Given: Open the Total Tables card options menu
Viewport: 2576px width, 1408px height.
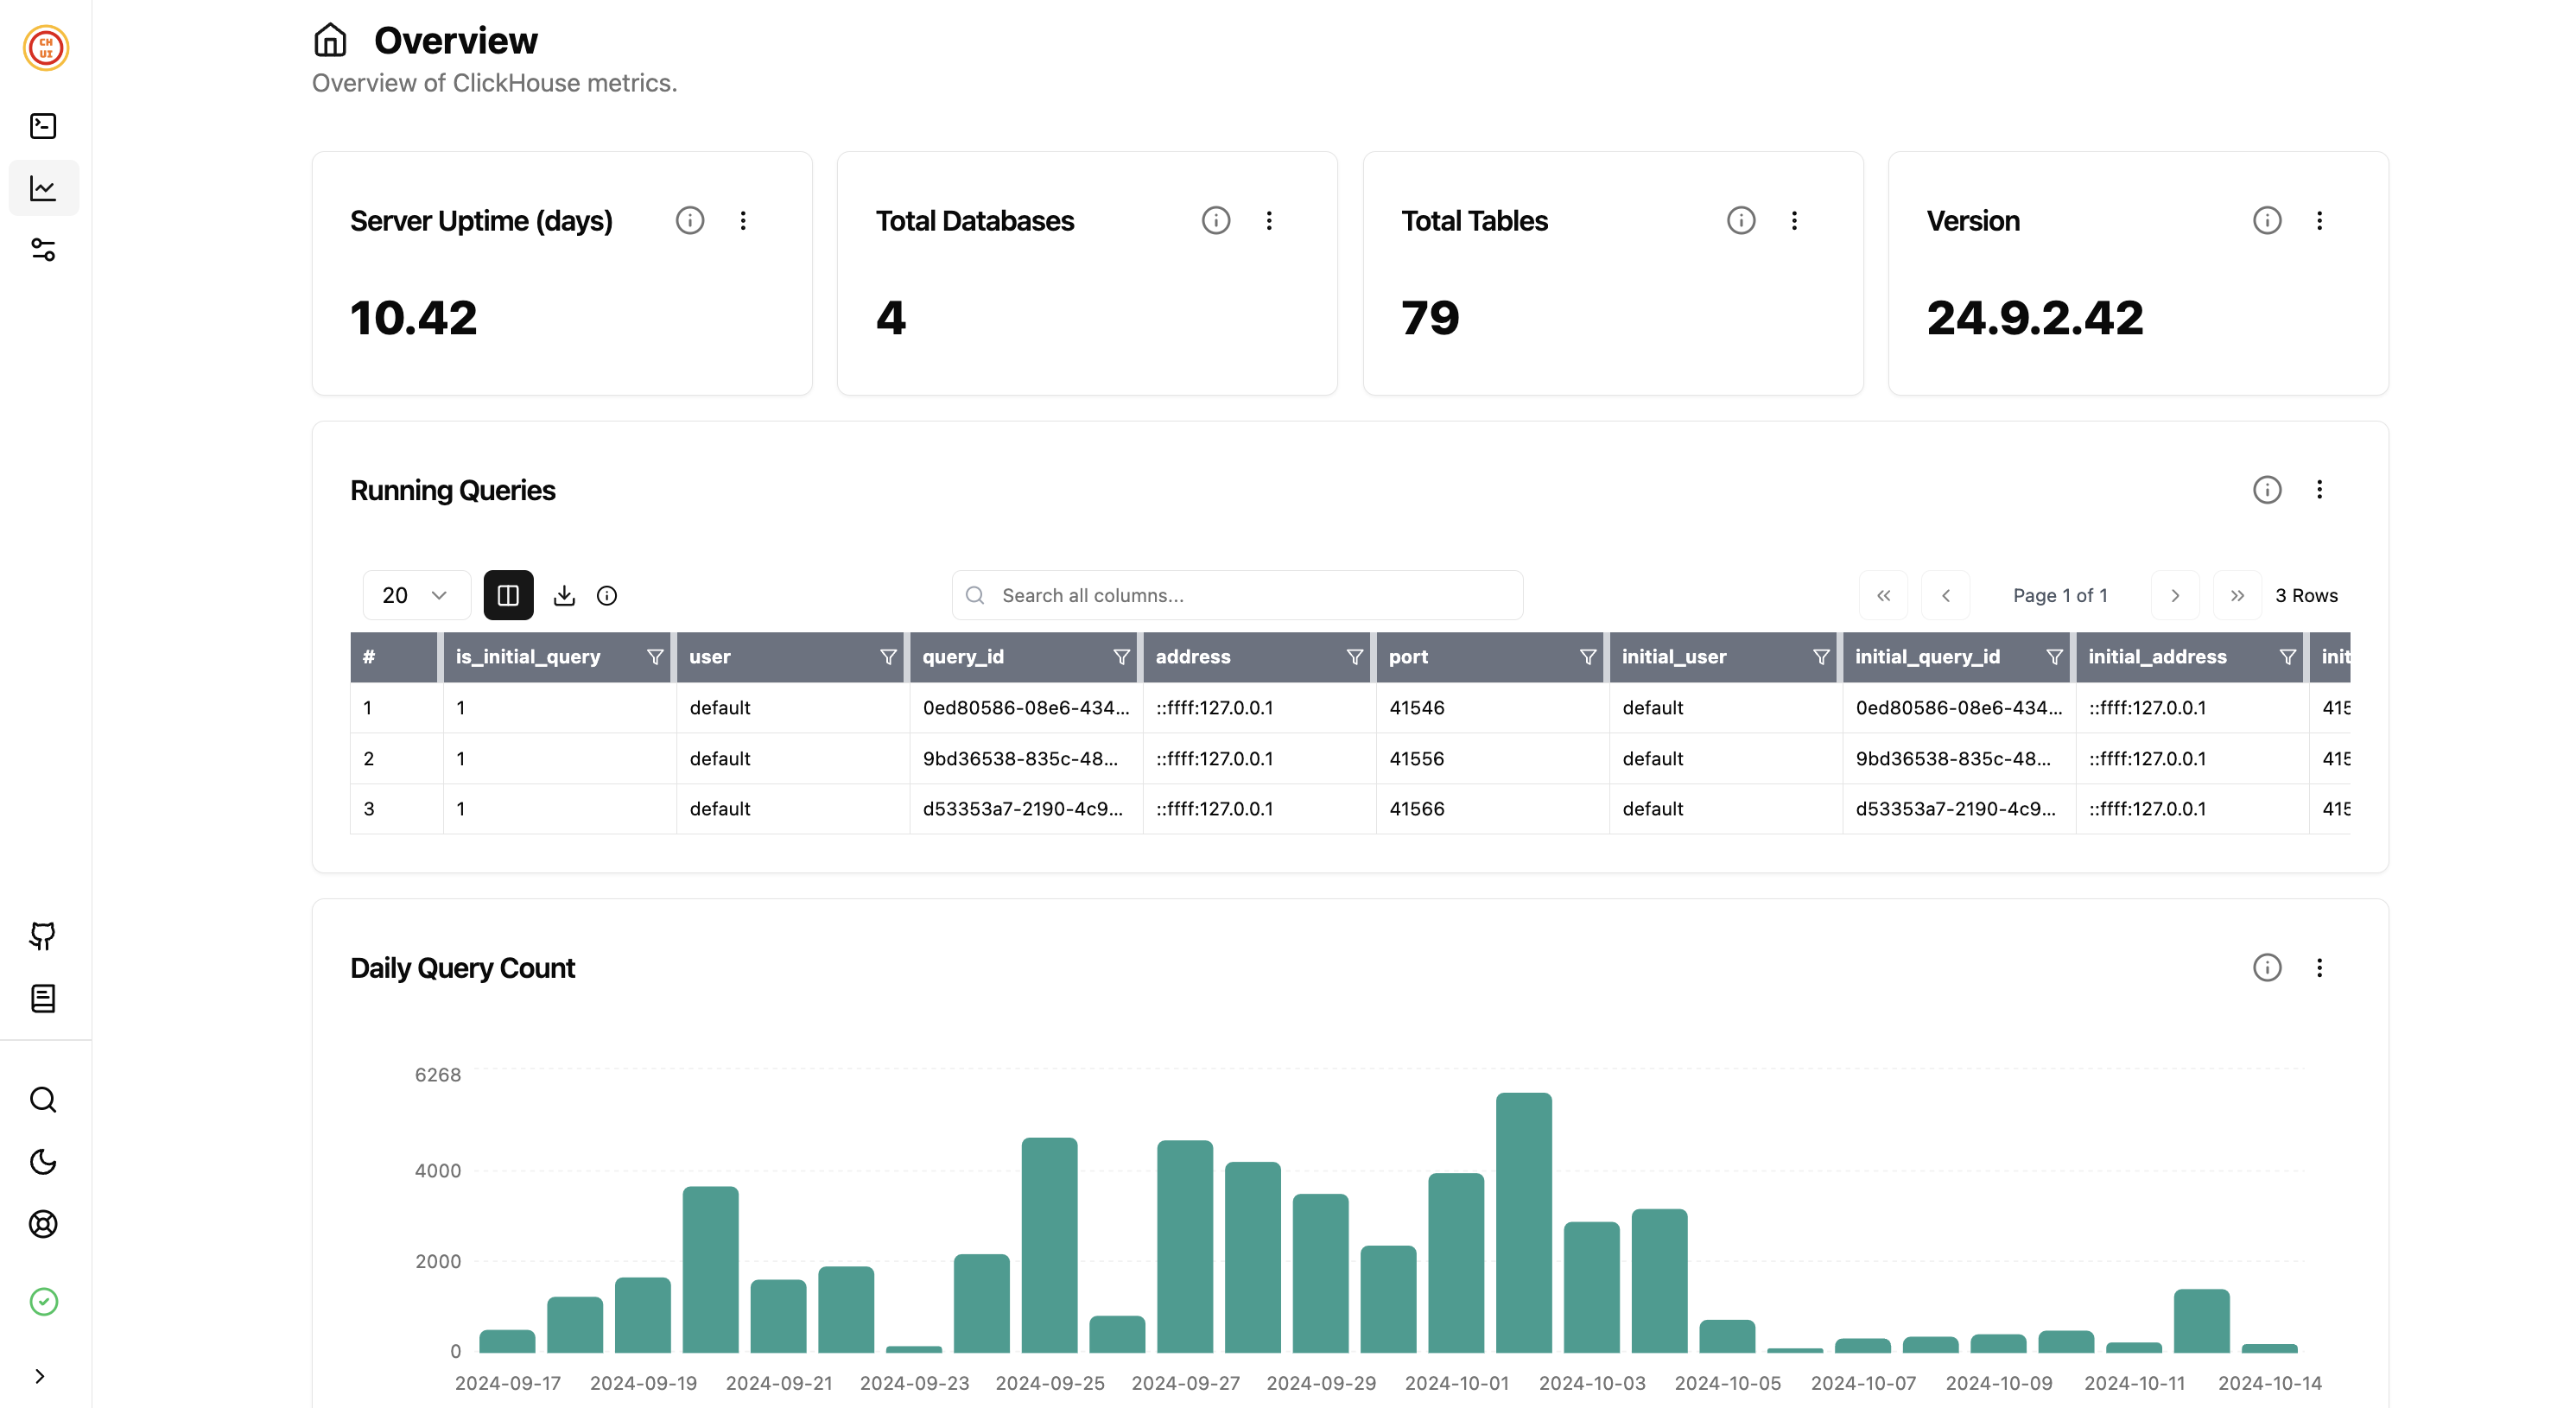Looking at the screenshot, I should point(1794,220).
